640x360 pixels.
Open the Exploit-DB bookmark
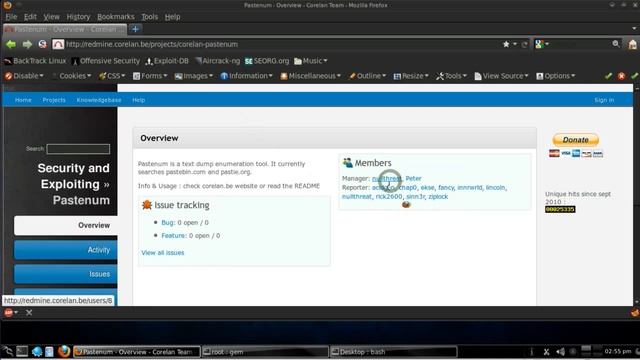167,61
